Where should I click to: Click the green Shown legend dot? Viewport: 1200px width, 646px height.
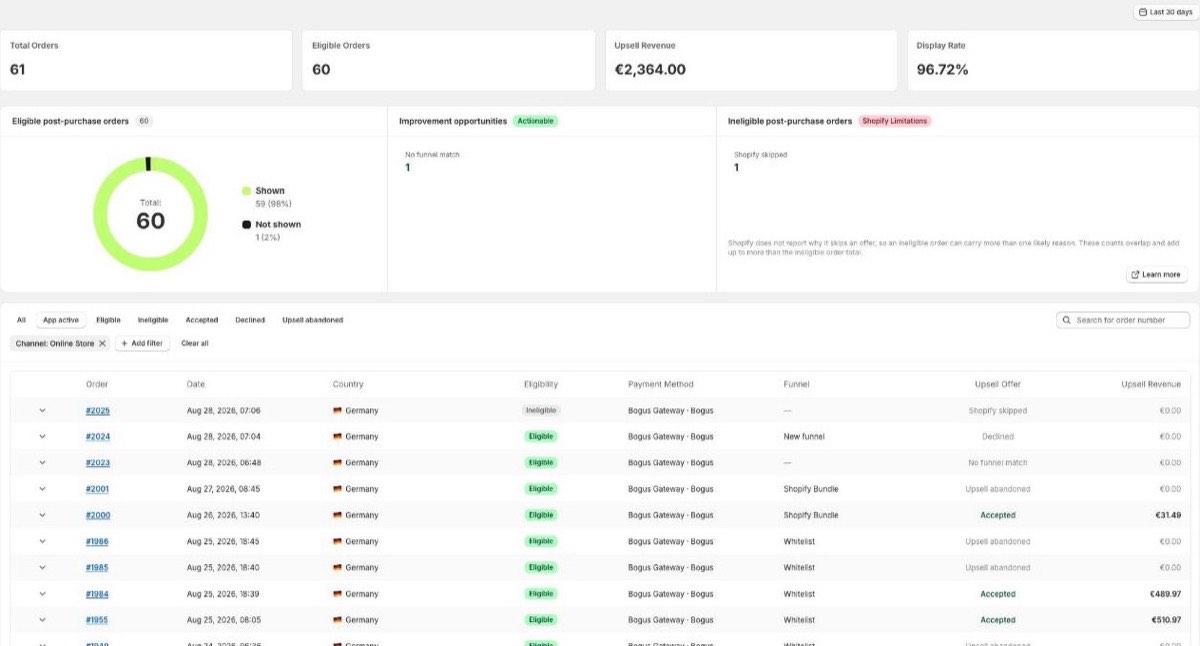pyautogui.click(x=246, y=190)
